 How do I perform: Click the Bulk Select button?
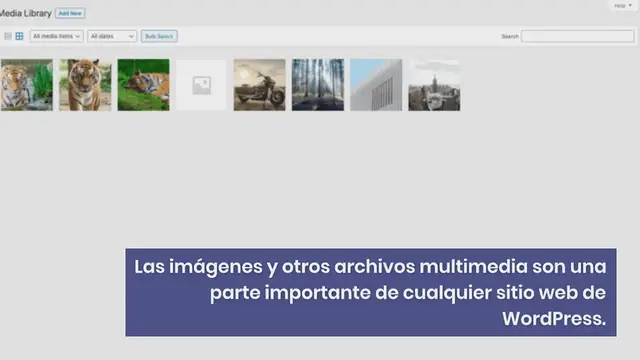click(159, 36)
